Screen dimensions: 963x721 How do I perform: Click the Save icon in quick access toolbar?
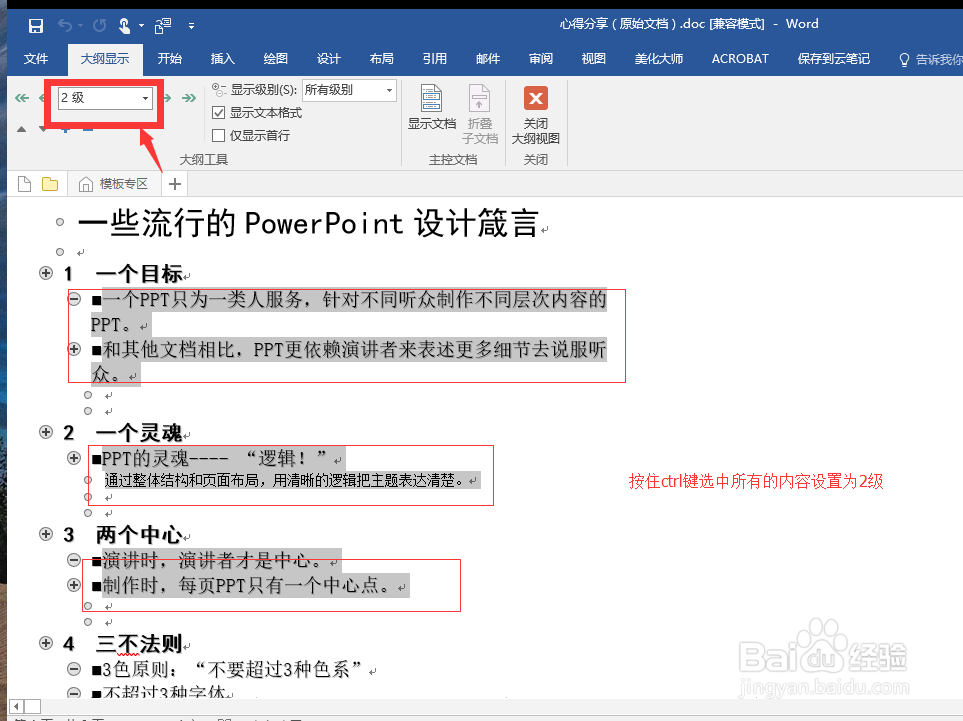click(x=36, y=26)
